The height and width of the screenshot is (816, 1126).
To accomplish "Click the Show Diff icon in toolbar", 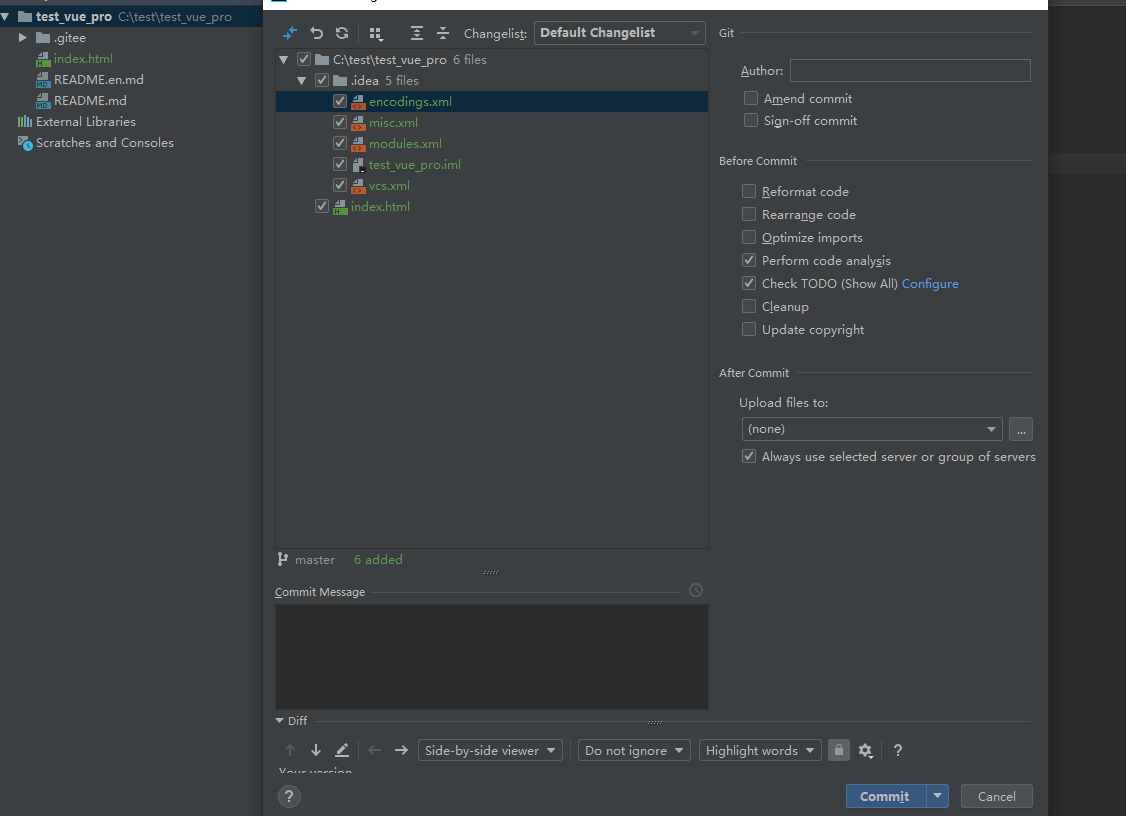I will point(290,33).
